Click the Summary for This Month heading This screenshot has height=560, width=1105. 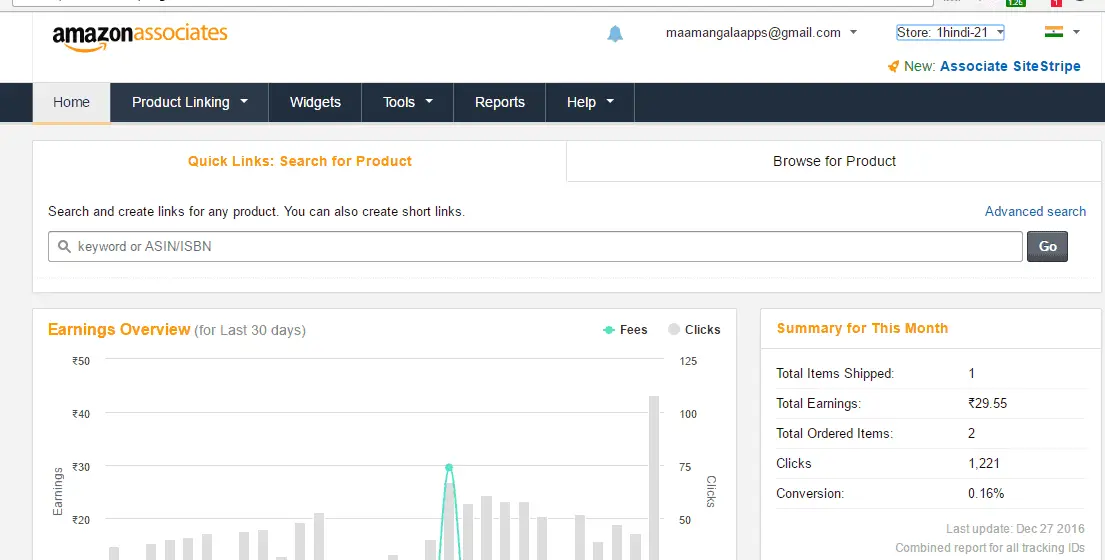[x=862, y=328]
